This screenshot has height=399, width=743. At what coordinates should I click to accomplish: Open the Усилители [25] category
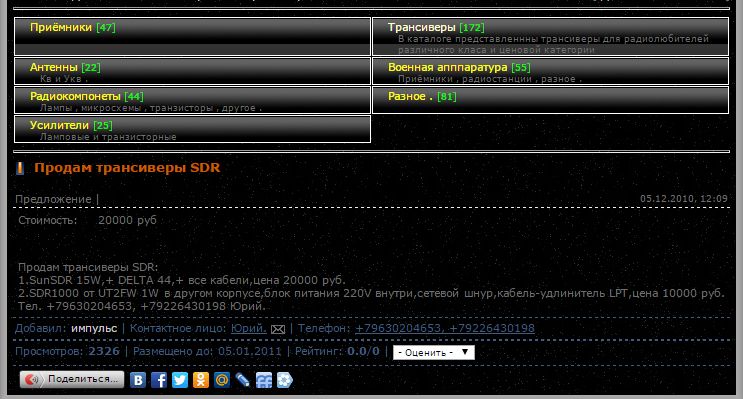pos(71,125)
